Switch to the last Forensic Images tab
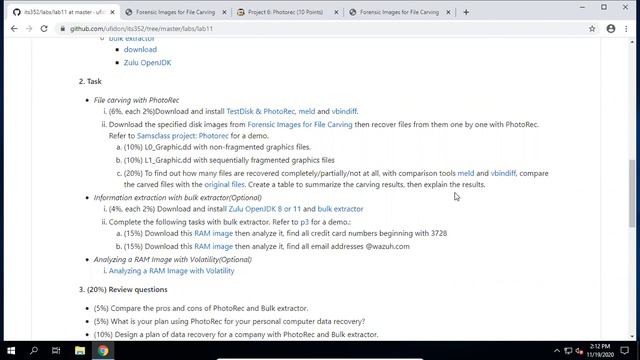 [x=399, y=12]
